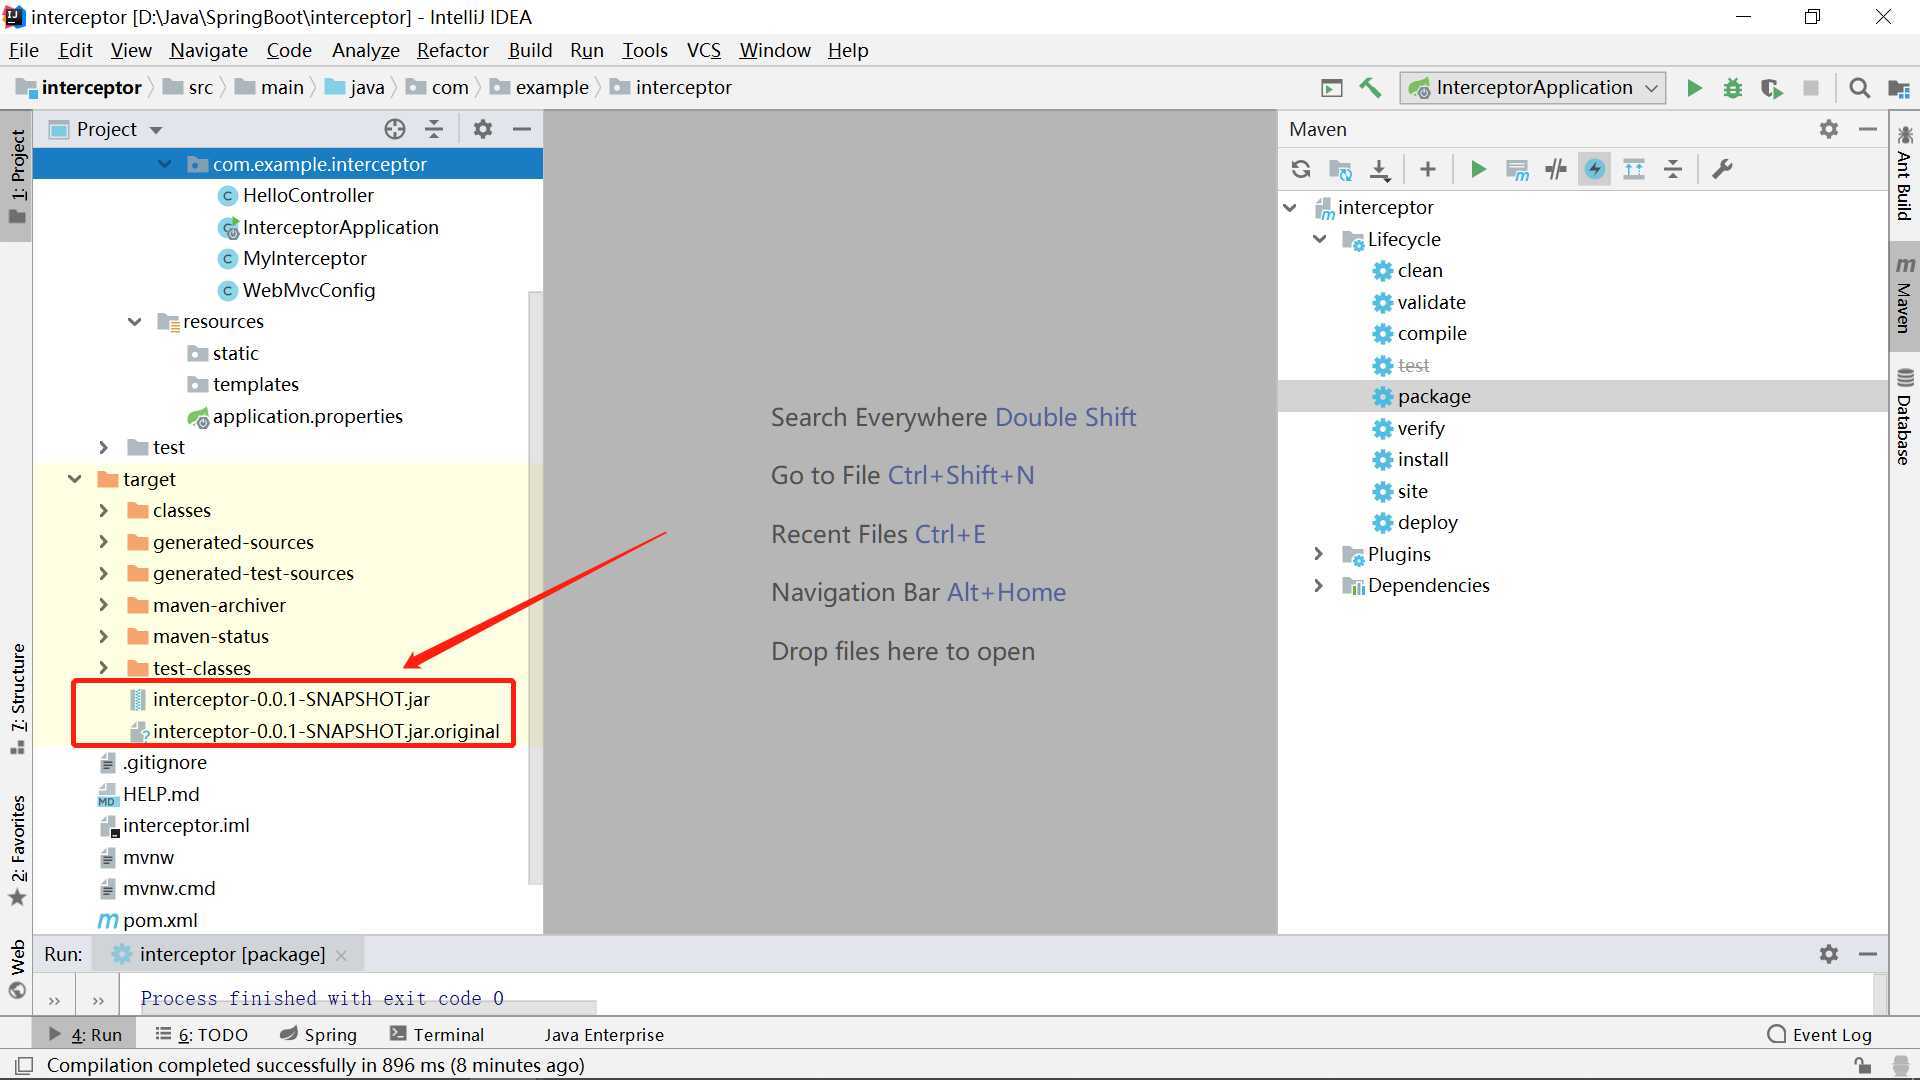Open Project view type dropdown
The width and height of the screenshot is (1920, 1080).
click(x=155, y=130)
